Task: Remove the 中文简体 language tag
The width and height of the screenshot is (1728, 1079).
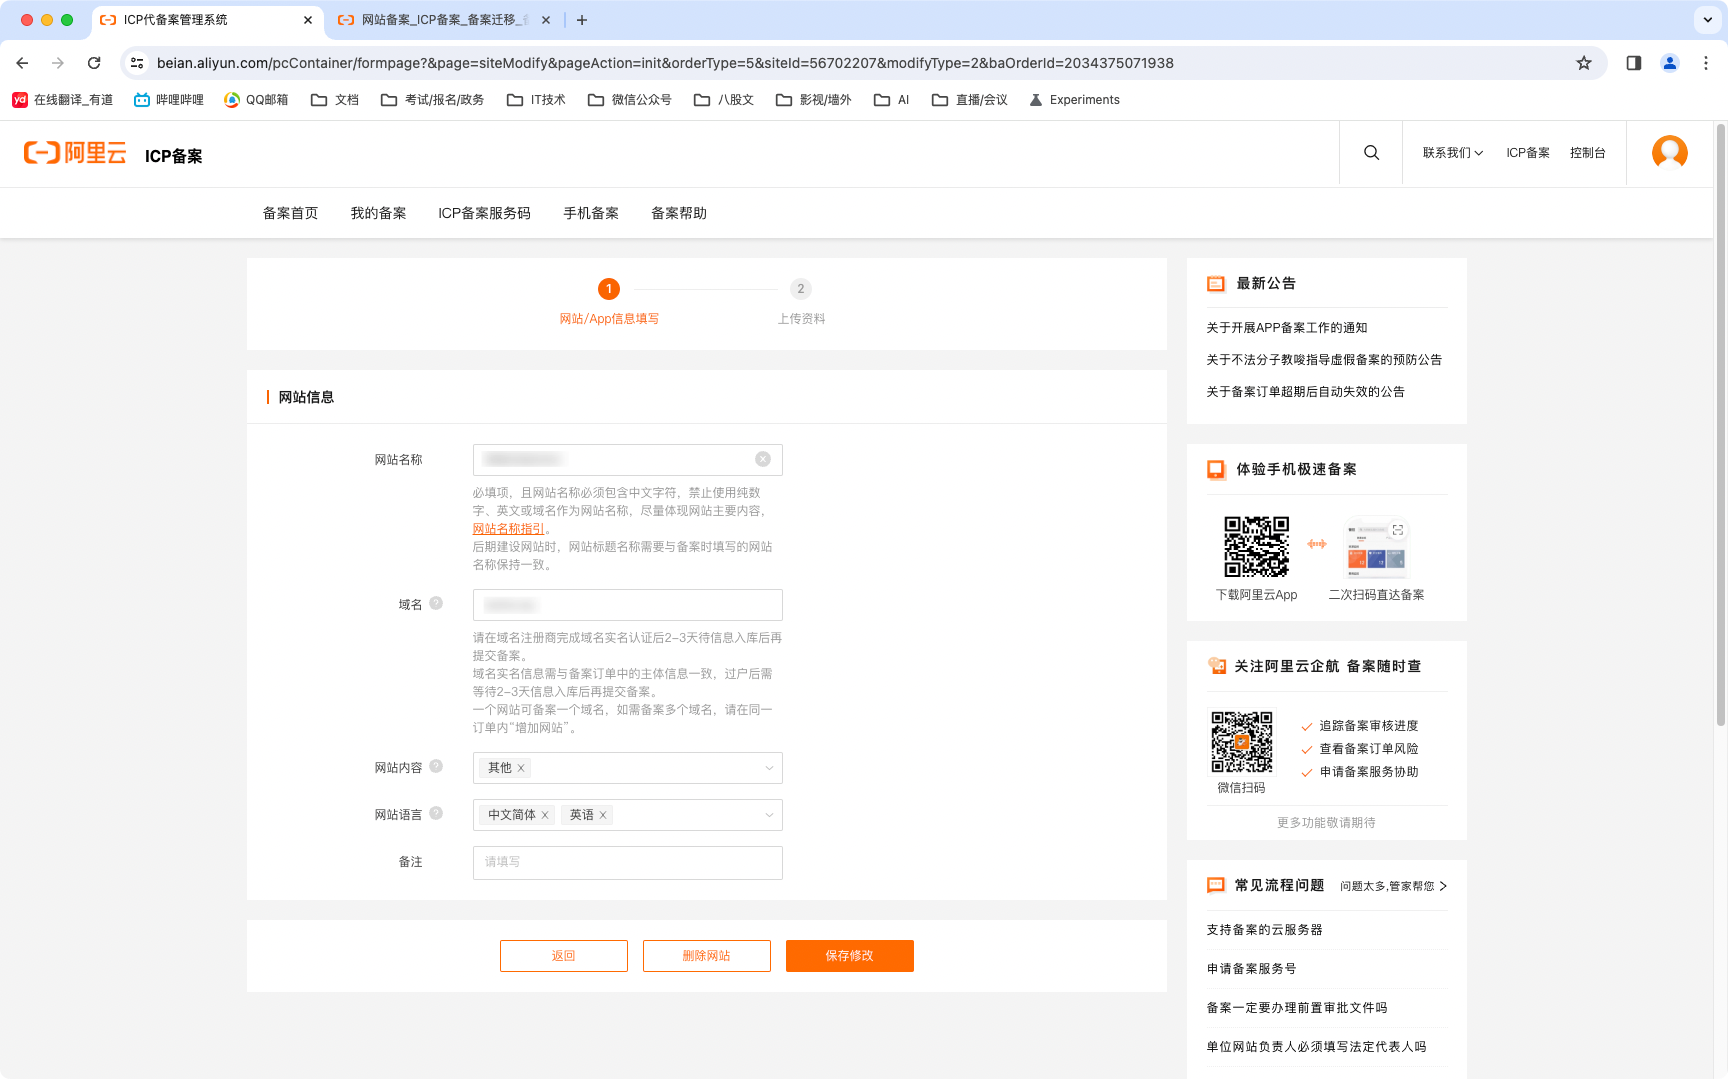Action: click(x=545, y=815)
